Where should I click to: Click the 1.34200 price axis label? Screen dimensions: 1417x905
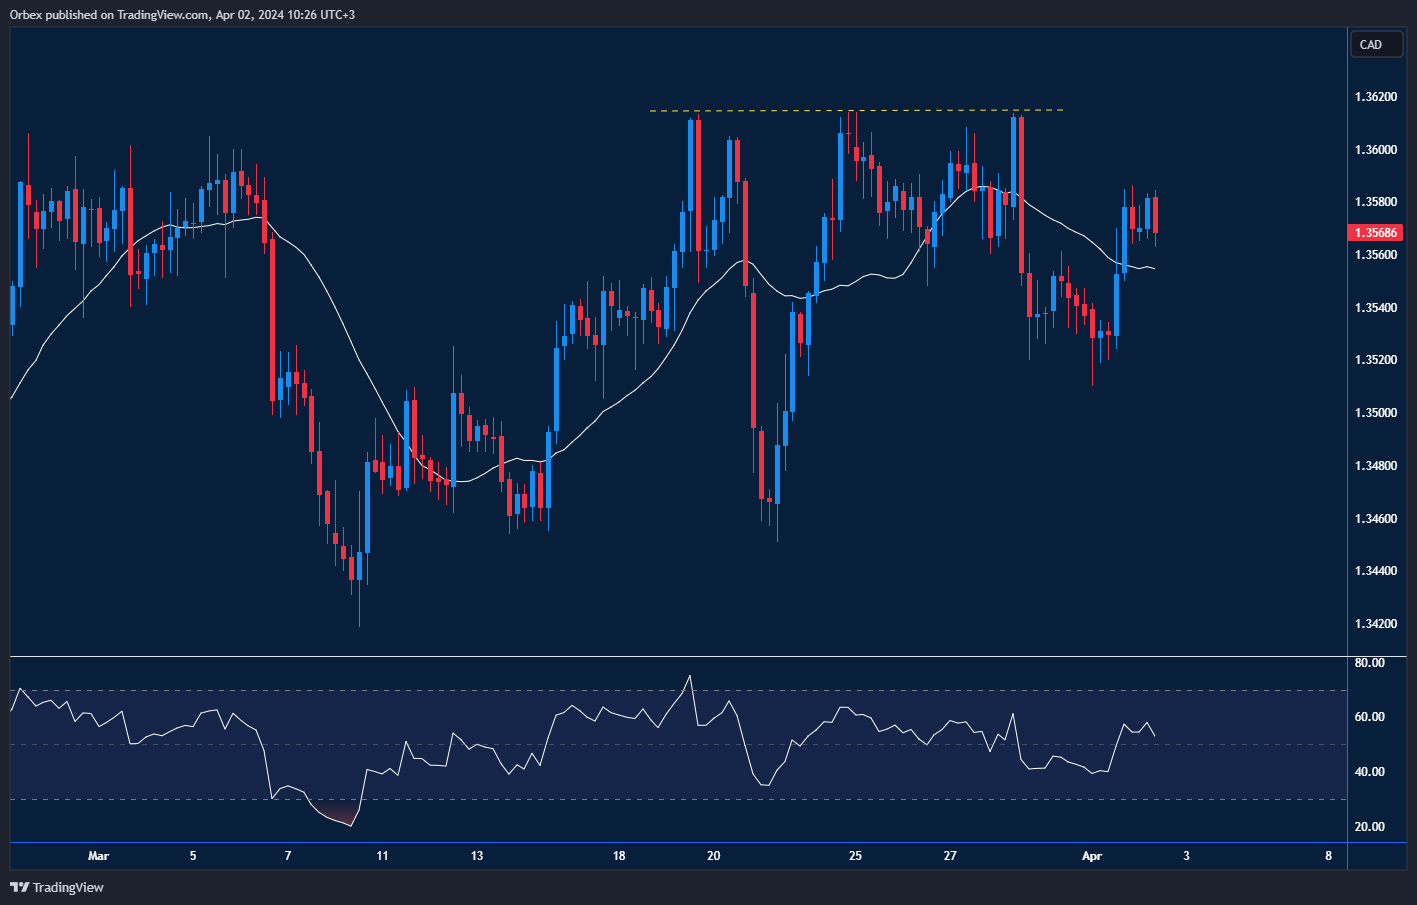[x=1376, y=623]
